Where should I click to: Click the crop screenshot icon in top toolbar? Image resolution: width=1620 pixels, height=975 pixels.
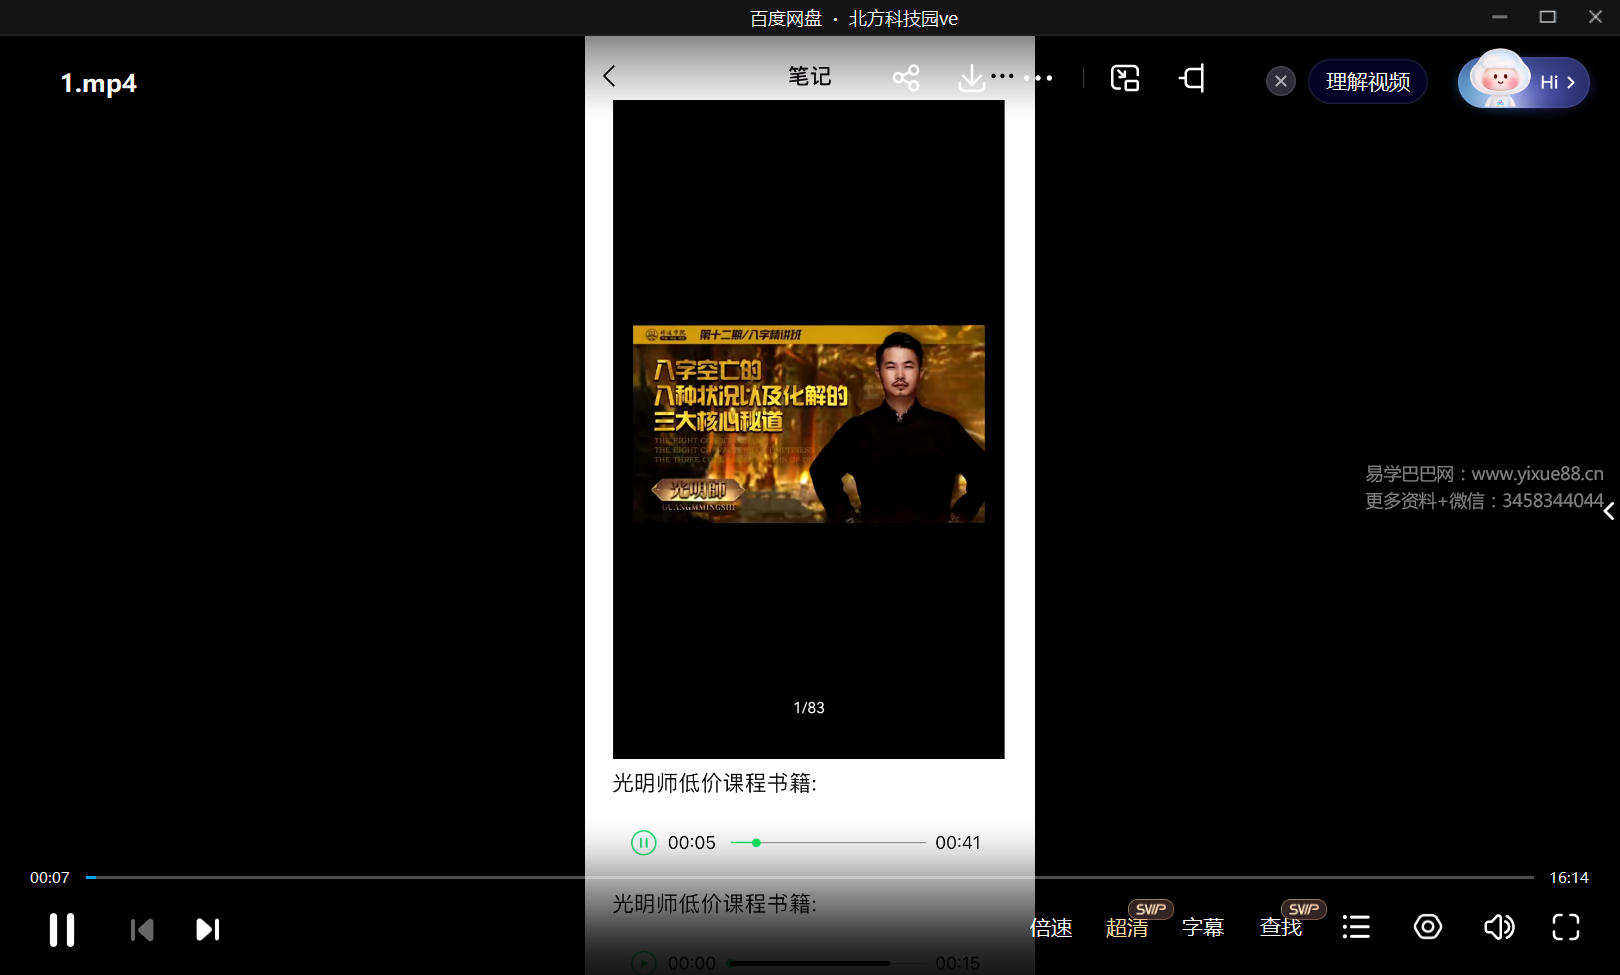coord(1192,78)
